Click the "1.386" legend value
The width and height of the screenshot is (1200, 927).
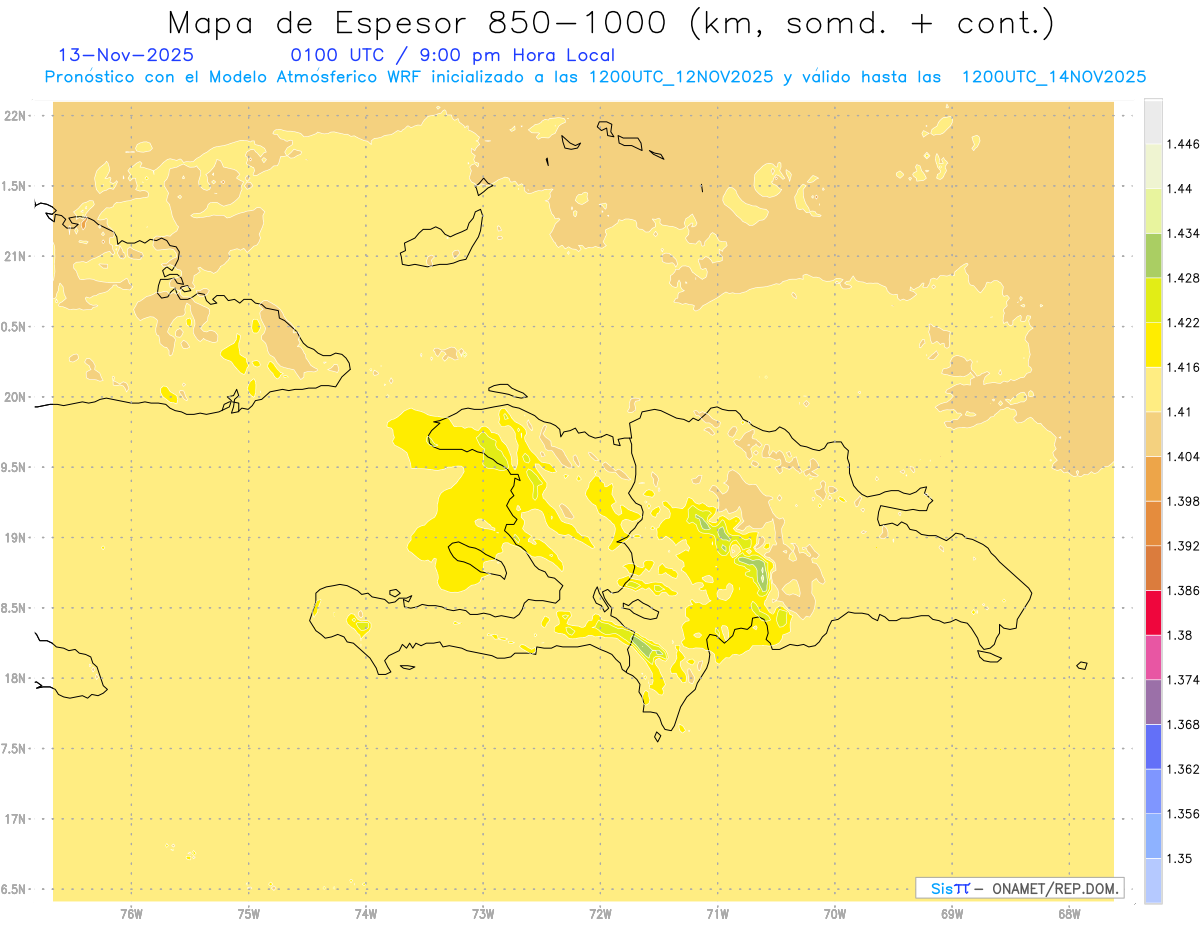click(1184, 591)
